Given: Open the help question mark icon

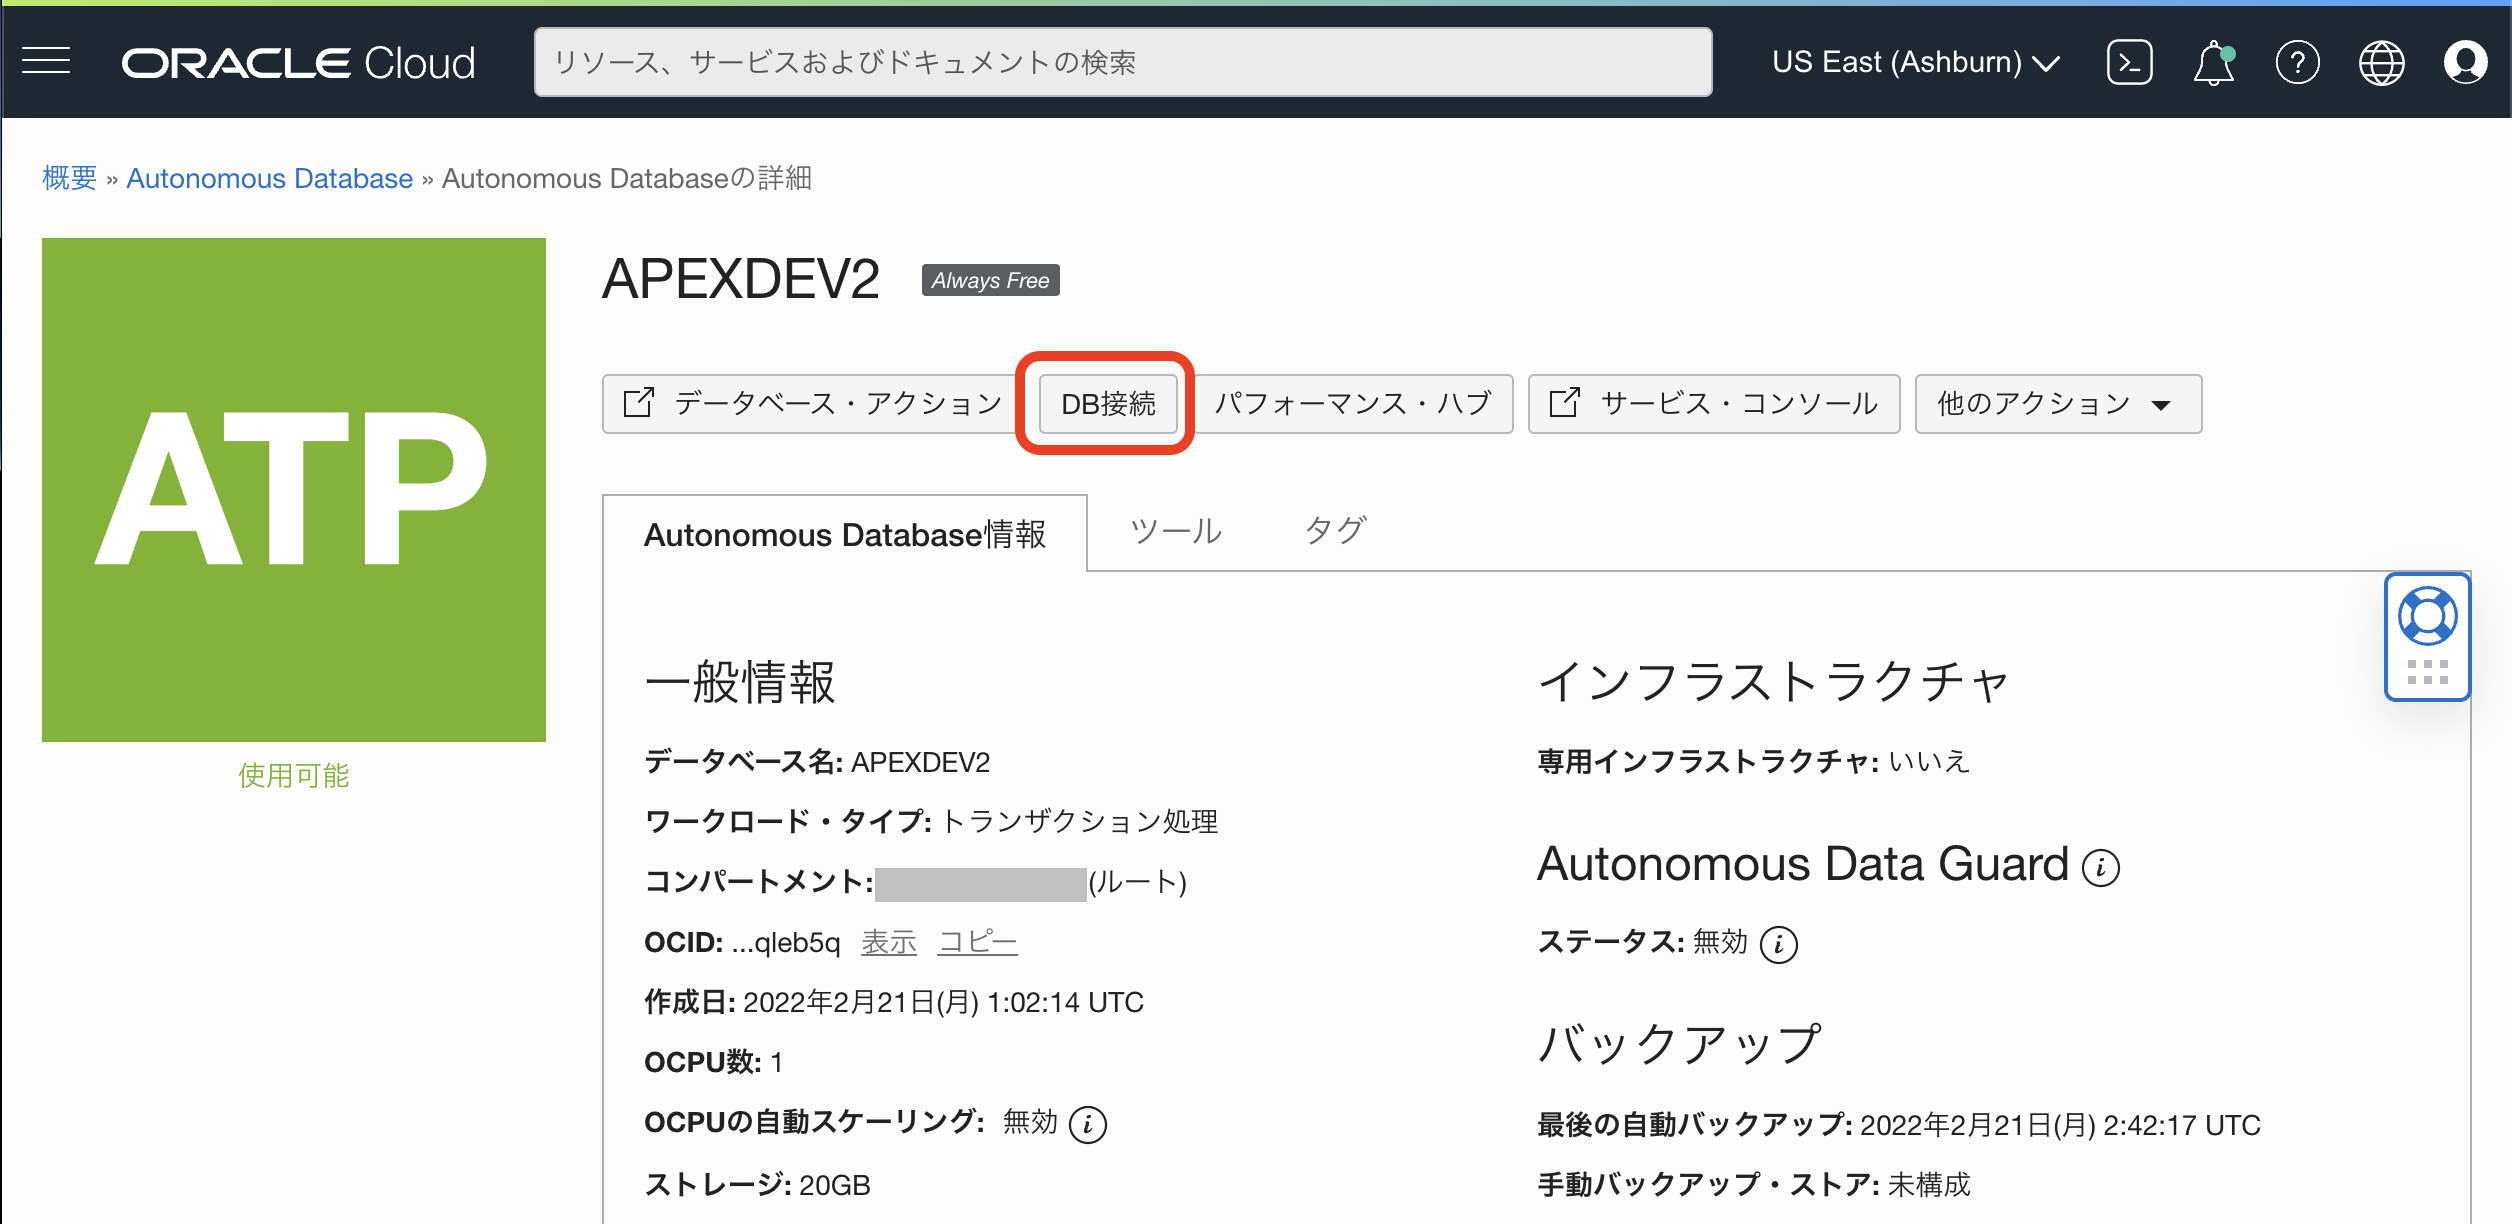Looking at the screenshot, I should coord(2297,63).
